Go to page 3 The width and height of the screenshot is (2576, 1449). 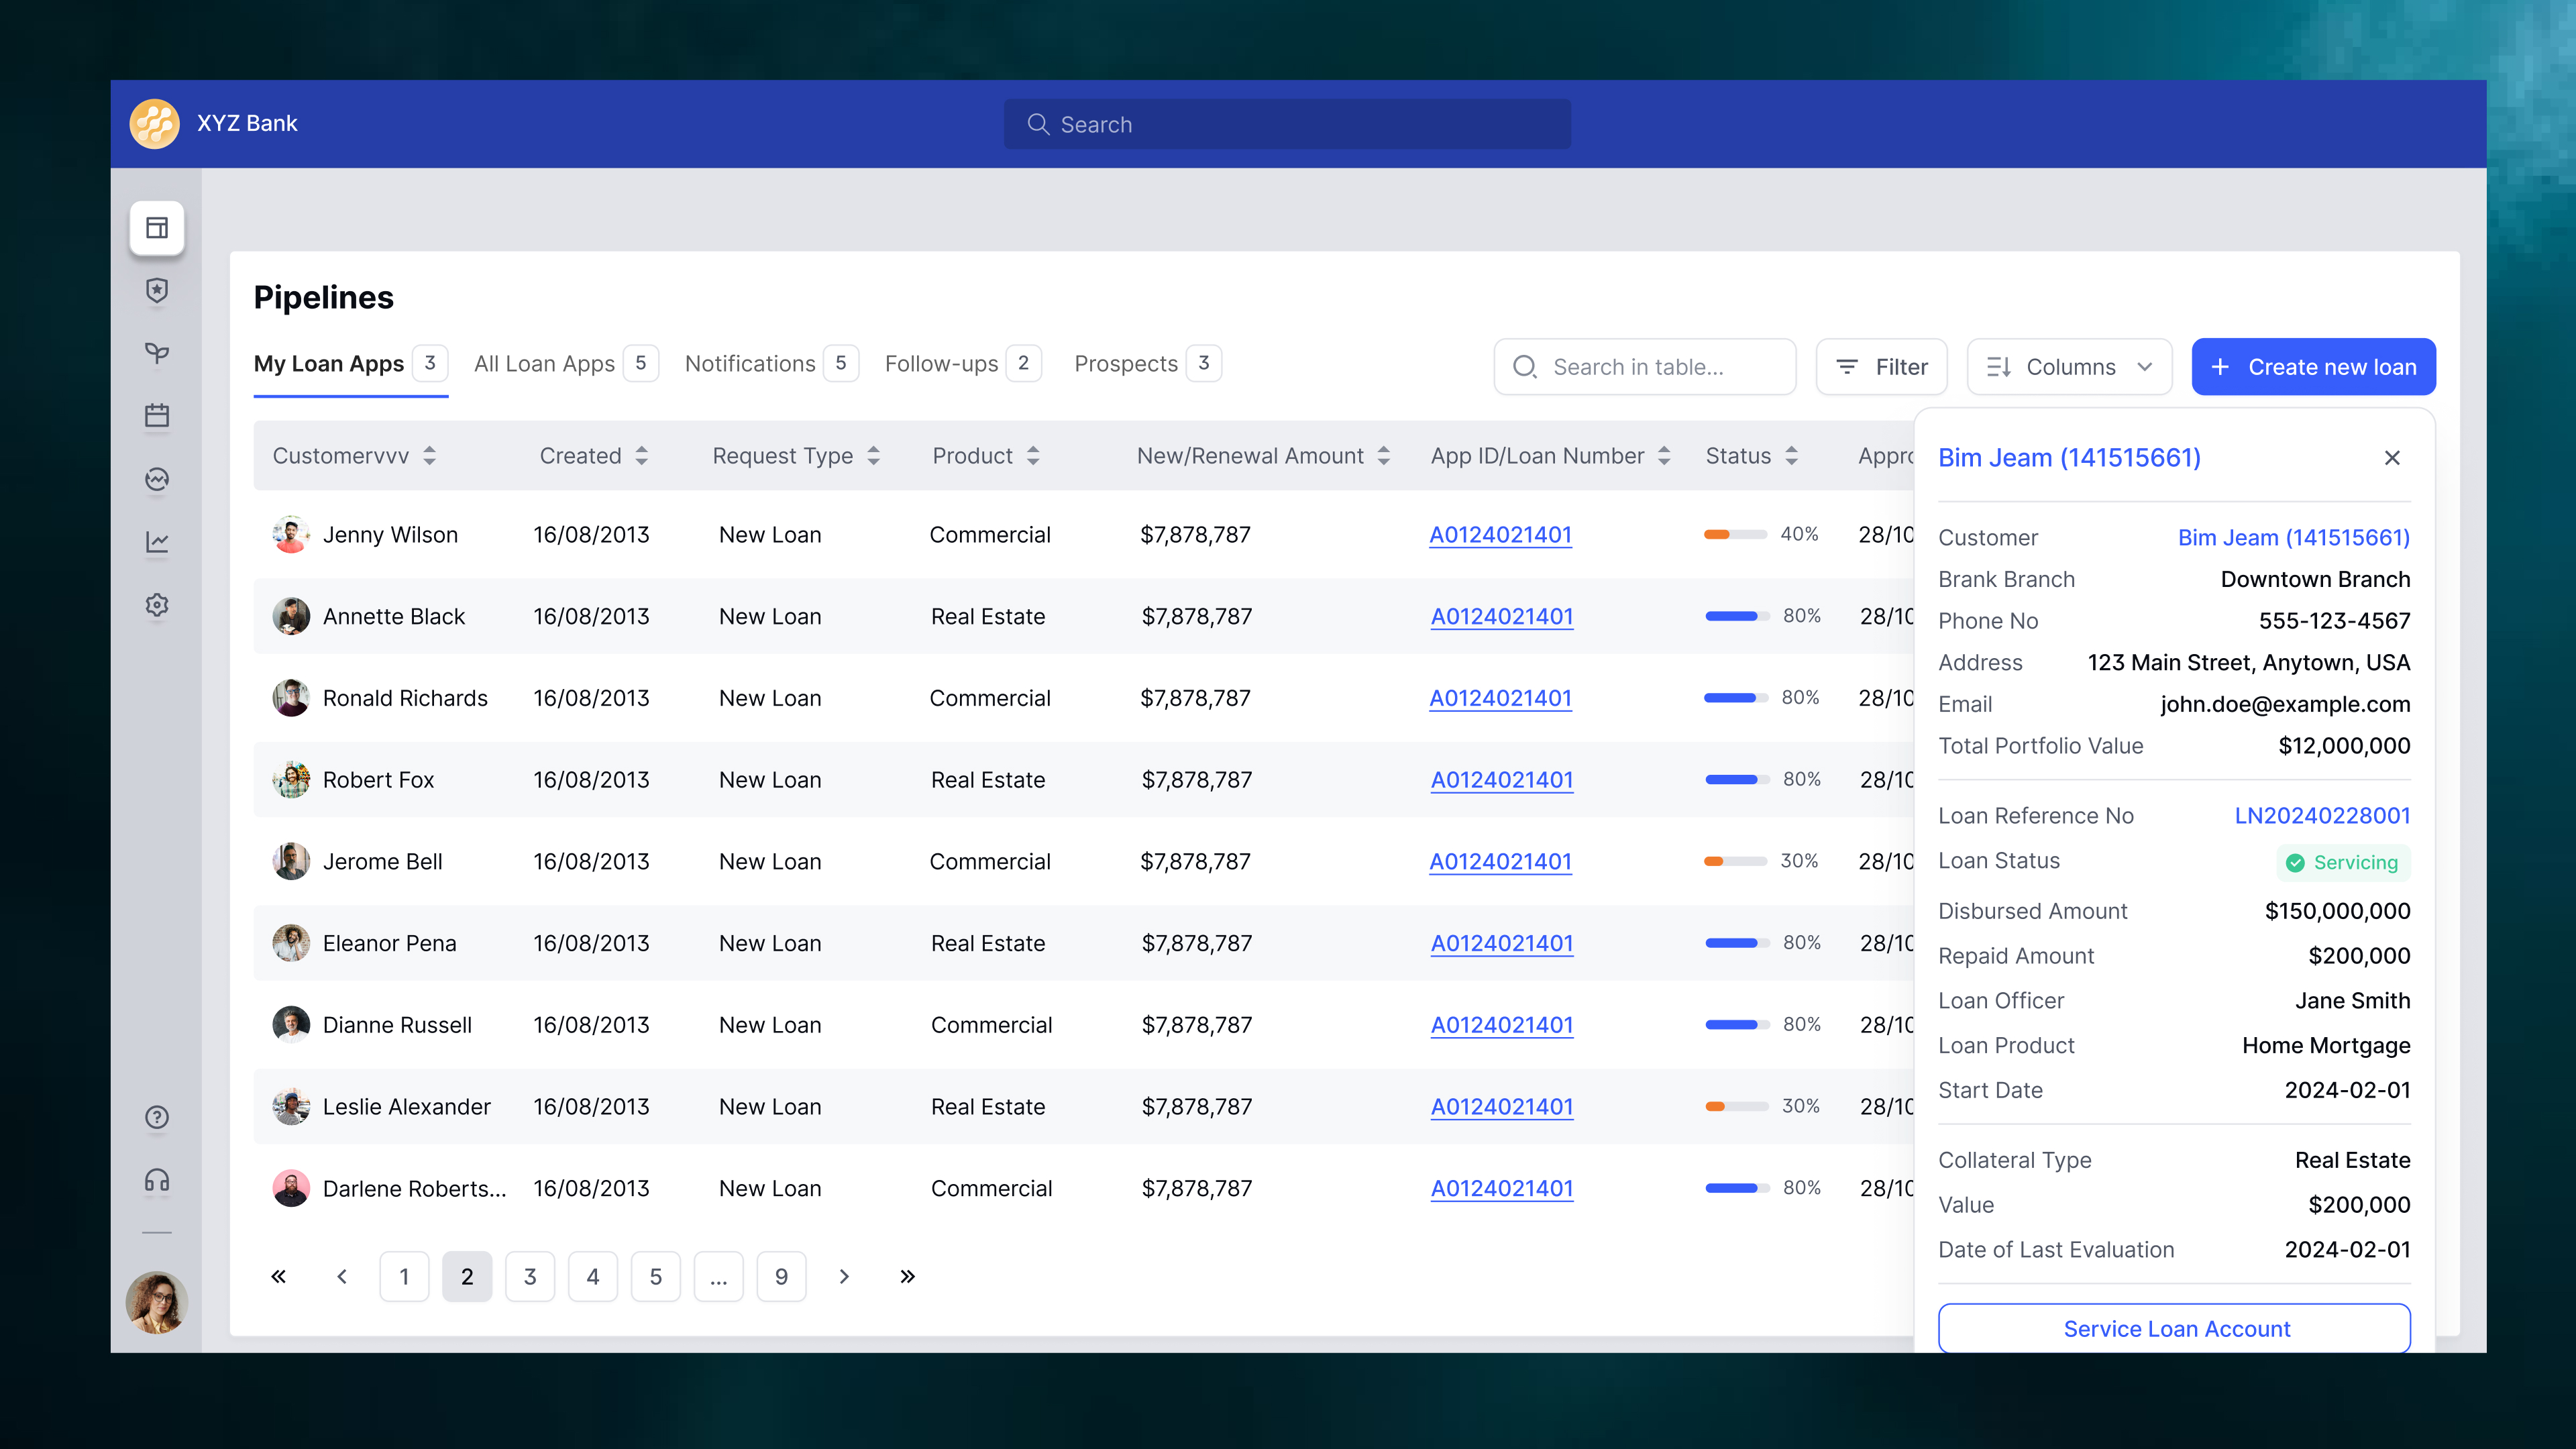coord(530,1276)
